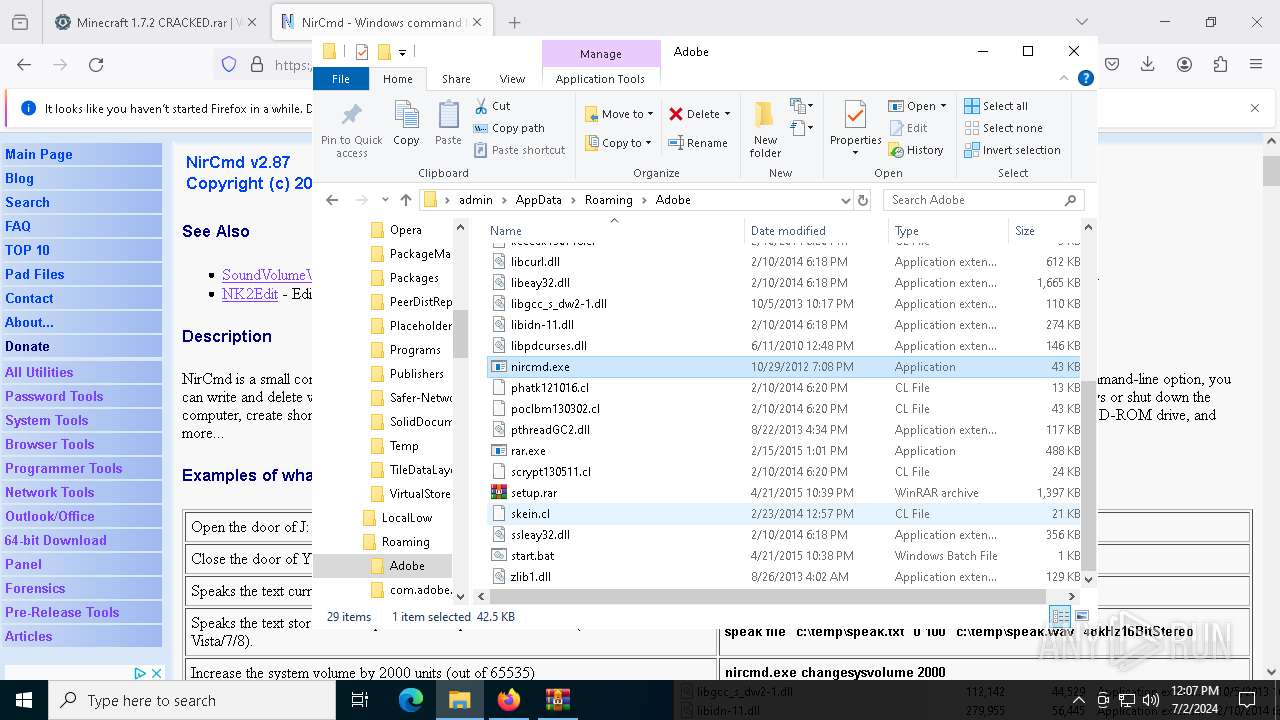The width and height of the screenshot is (1280, 720).
Task: Collapse the Explorer ribbon
Action: tap(1064, 78)
